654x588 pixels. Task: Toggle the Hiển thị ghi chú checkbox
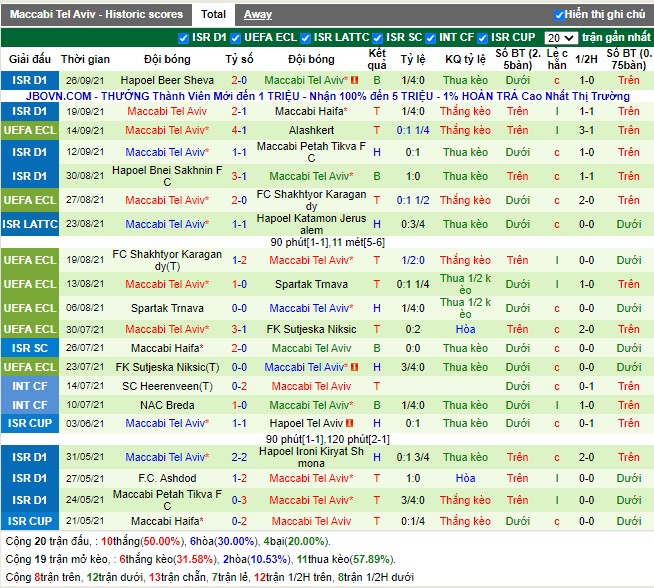click(559, 15)
